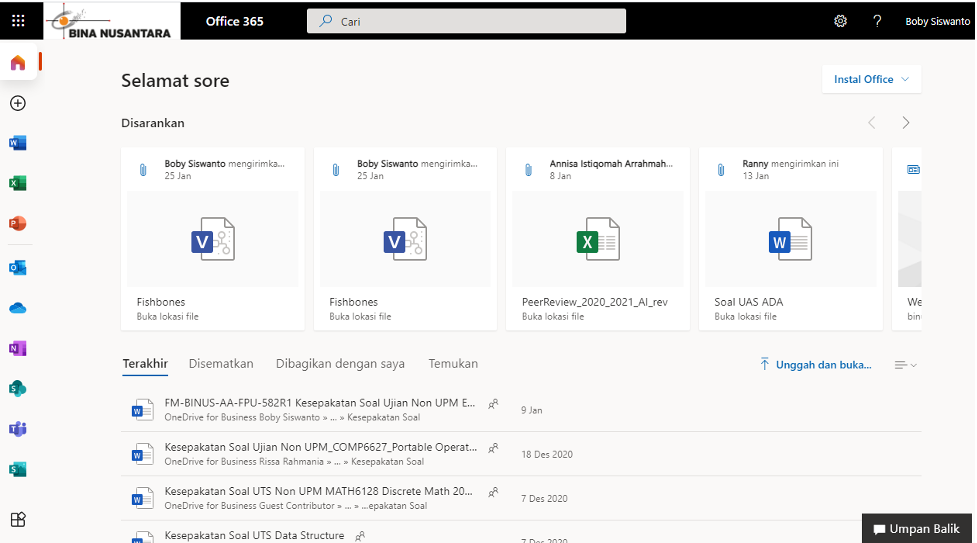
Task: Open PeerReview_2020_2021_AI_rev Excel thumbnail
Action: pos(598,239)
